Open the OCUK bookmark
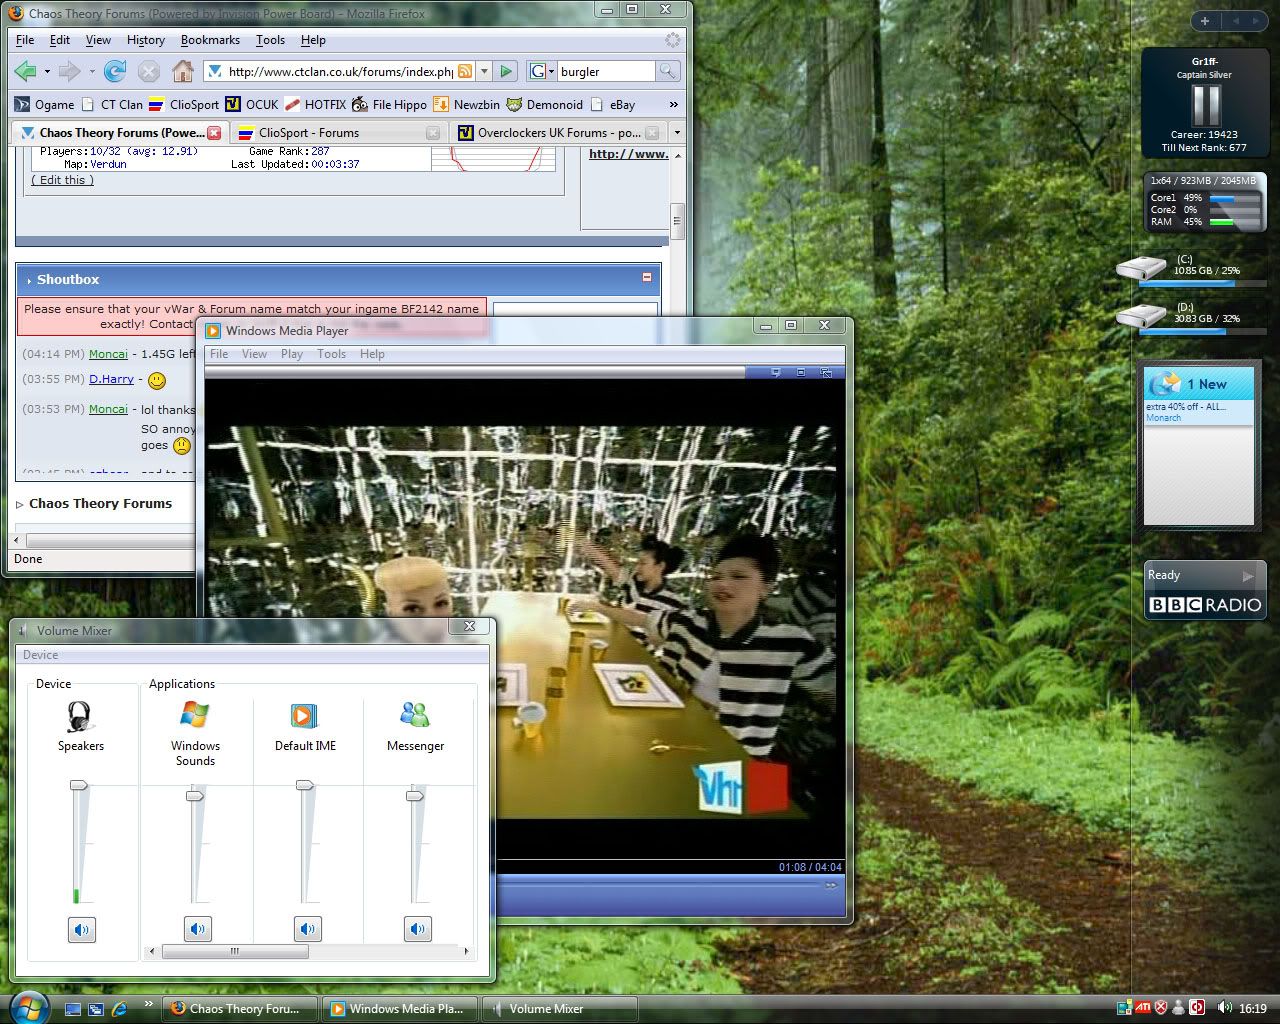Screen dimensions: 1280x1024 click(252, 104)
